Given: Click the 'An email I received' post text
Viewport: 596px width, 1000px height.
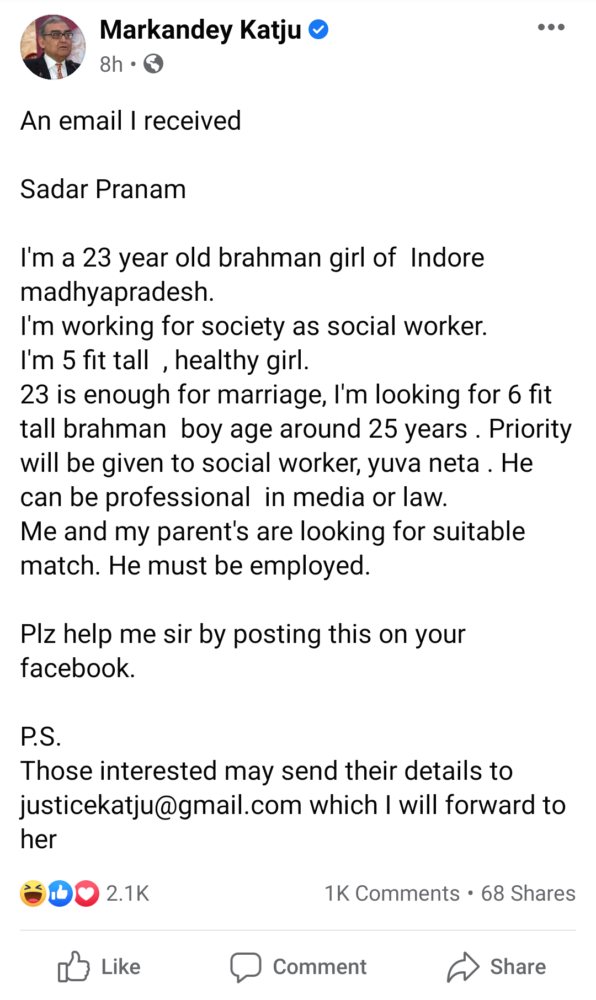Looking at the screenshot, I should (x=131, y=121).
